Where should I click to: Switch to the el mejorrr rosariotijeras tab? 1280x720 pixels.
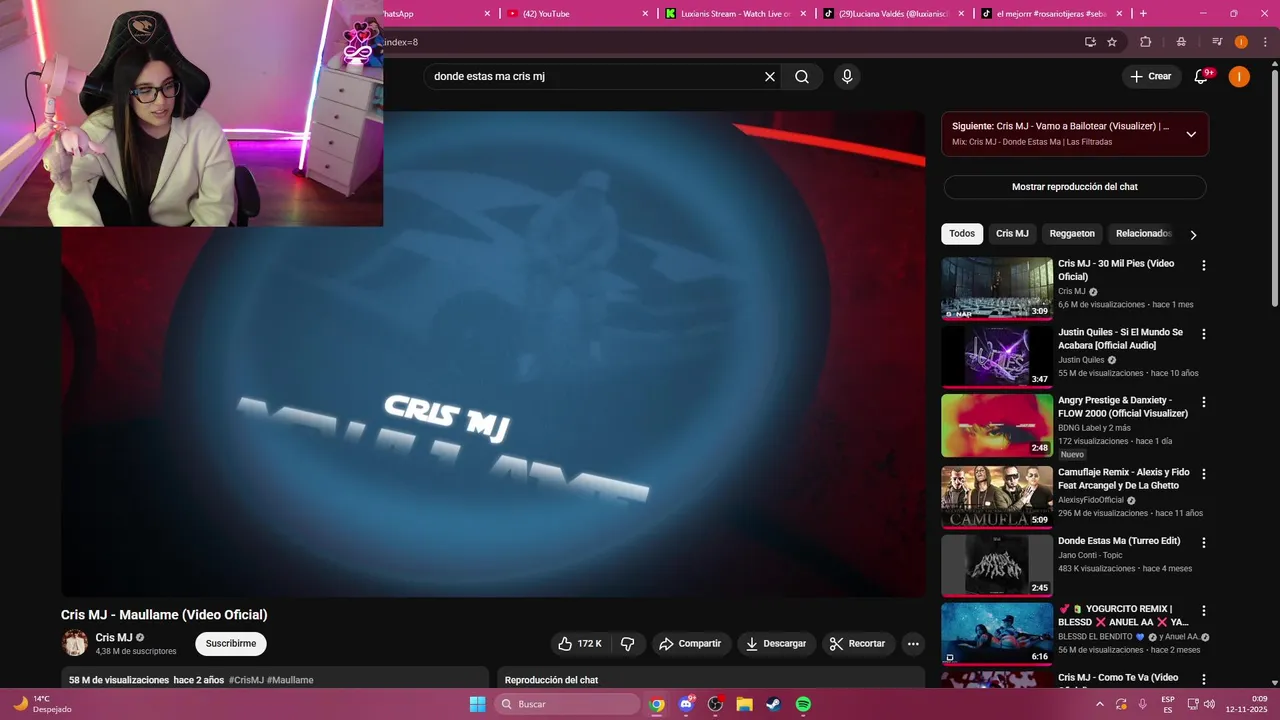[x=1051, y=13]
